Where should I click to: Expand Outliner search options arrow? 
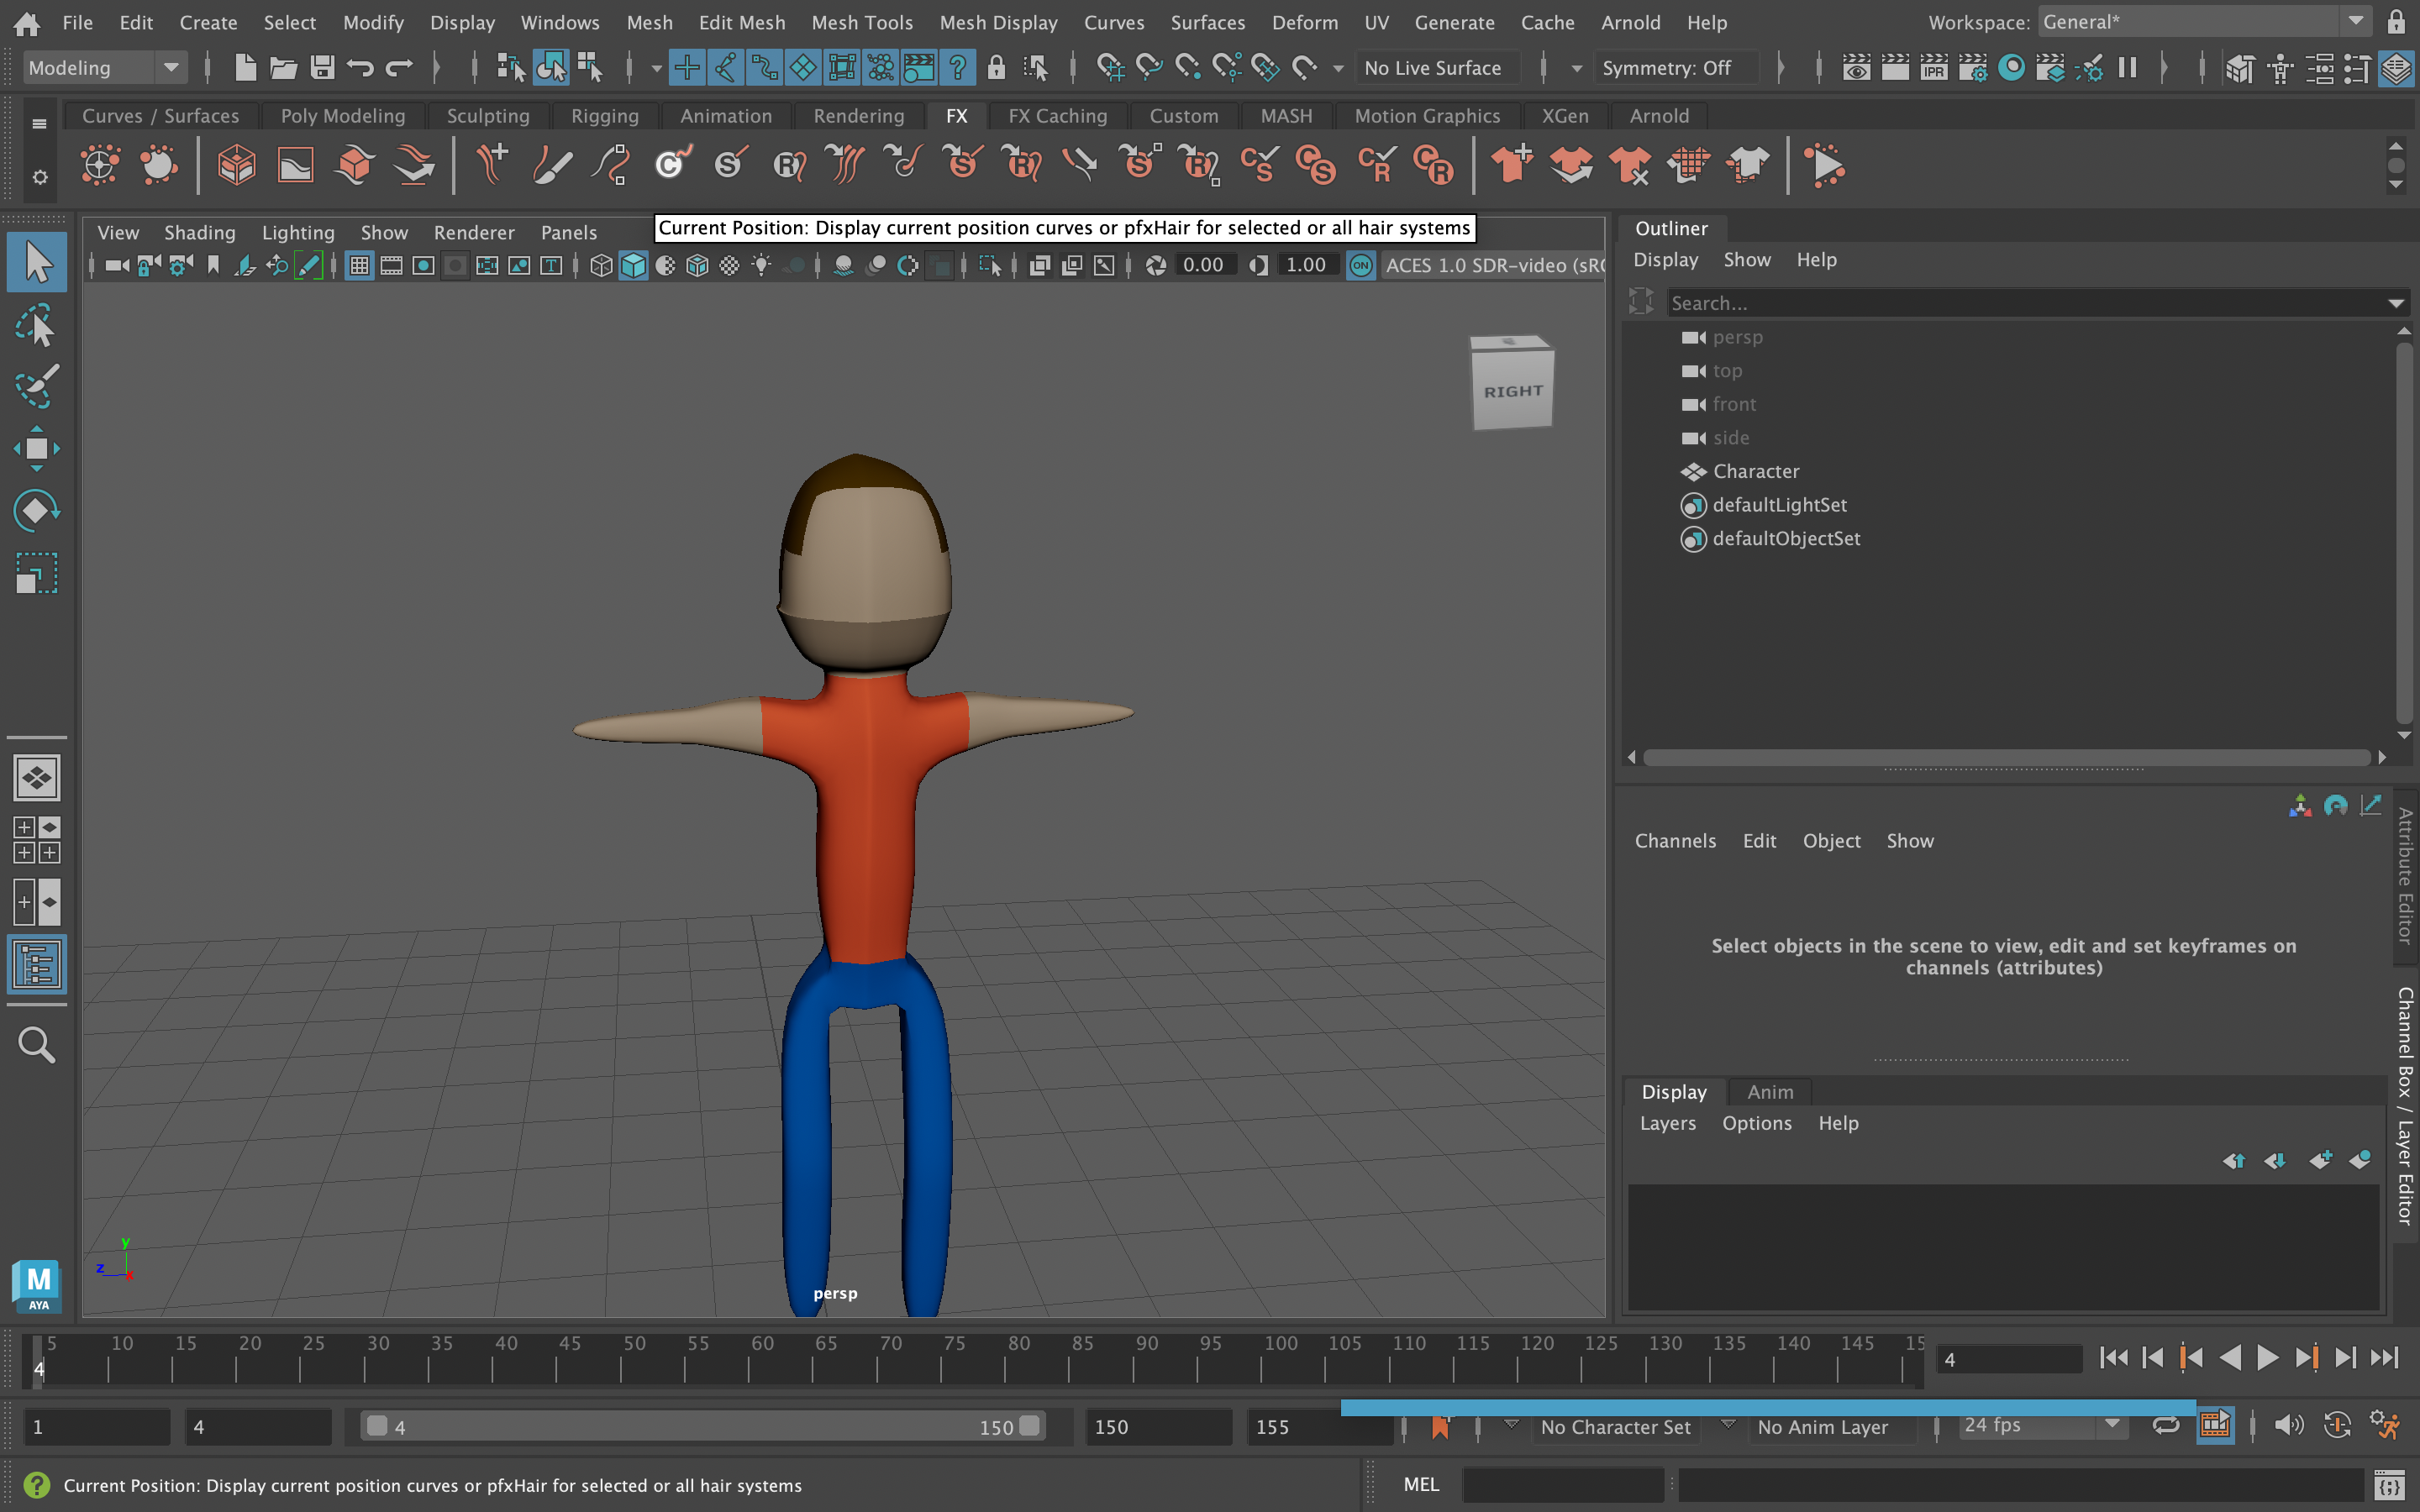[x=2396, y=303]
